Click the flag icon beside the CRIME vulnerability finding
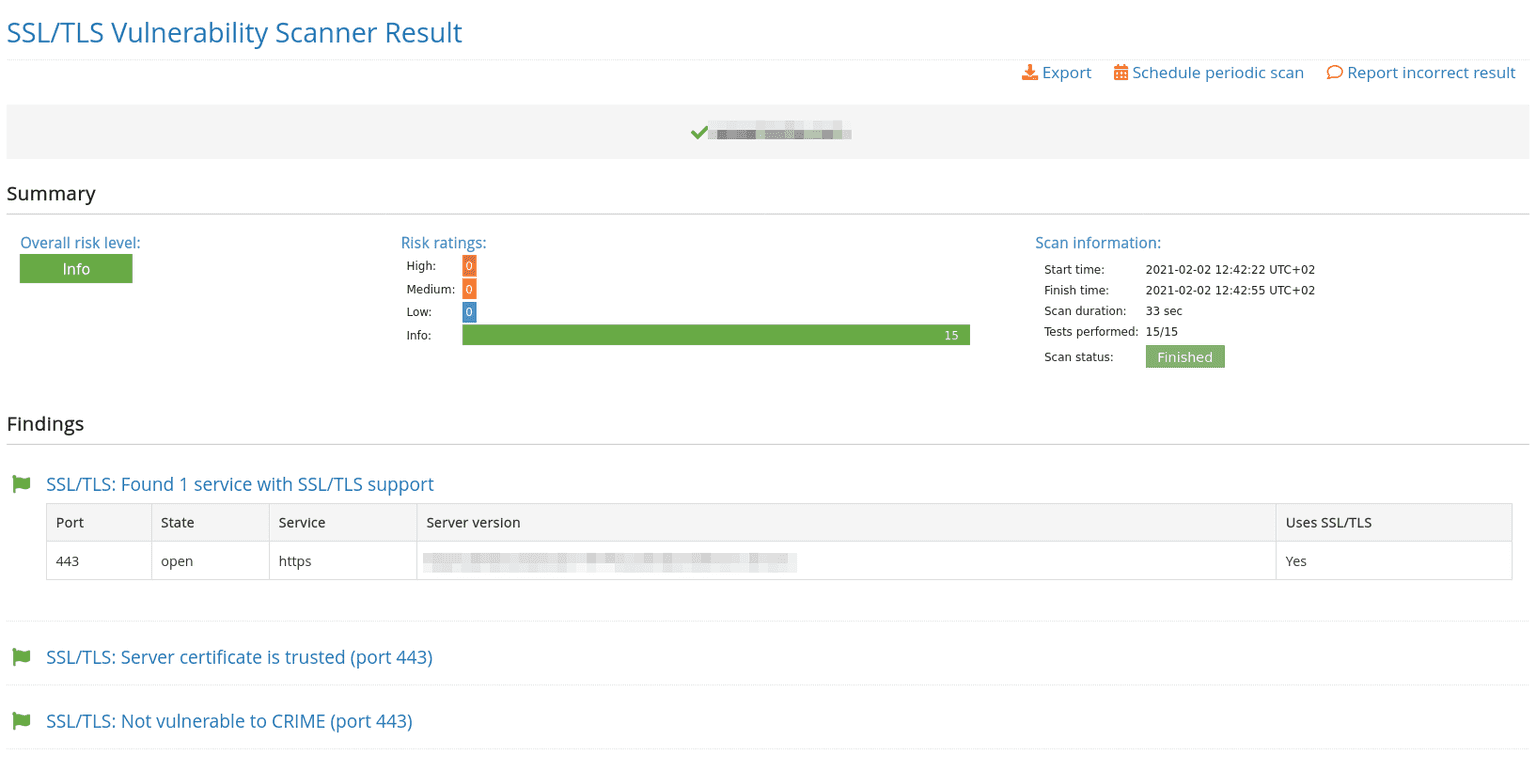1536x758 pixels. 21,721
